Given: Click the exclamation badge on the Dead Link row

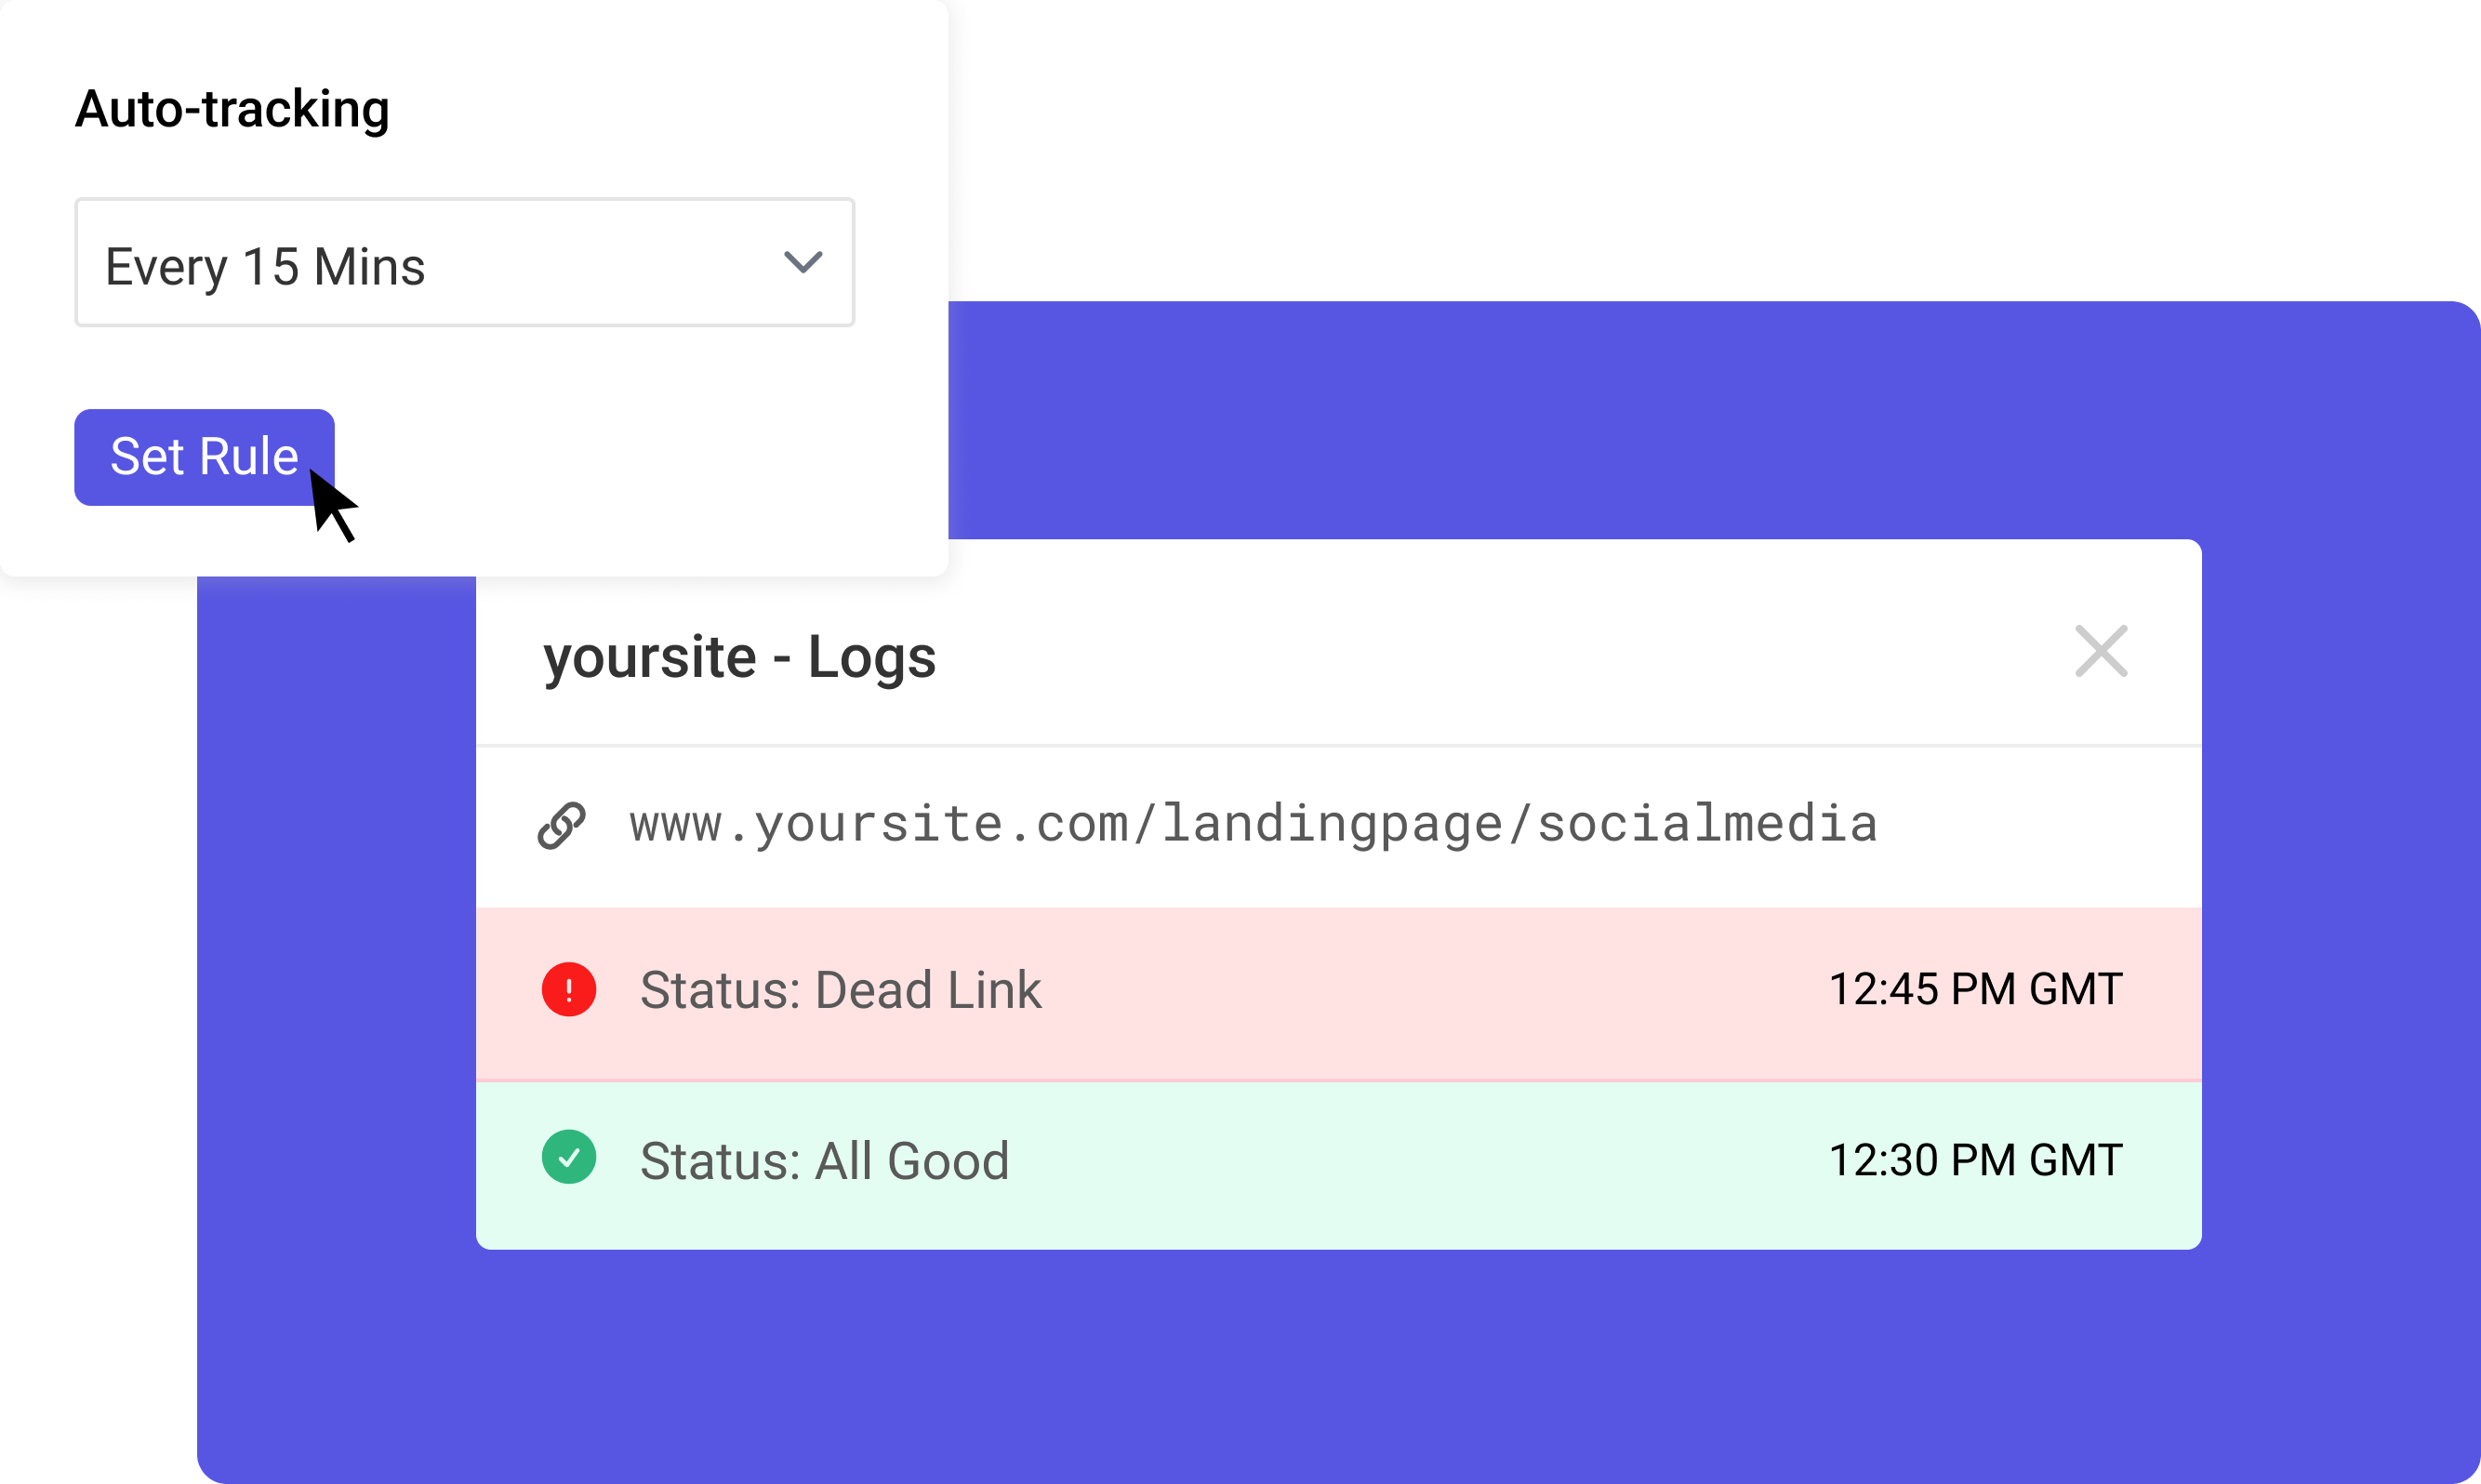Looking at the screenshot, I should (x=569, y=989).
